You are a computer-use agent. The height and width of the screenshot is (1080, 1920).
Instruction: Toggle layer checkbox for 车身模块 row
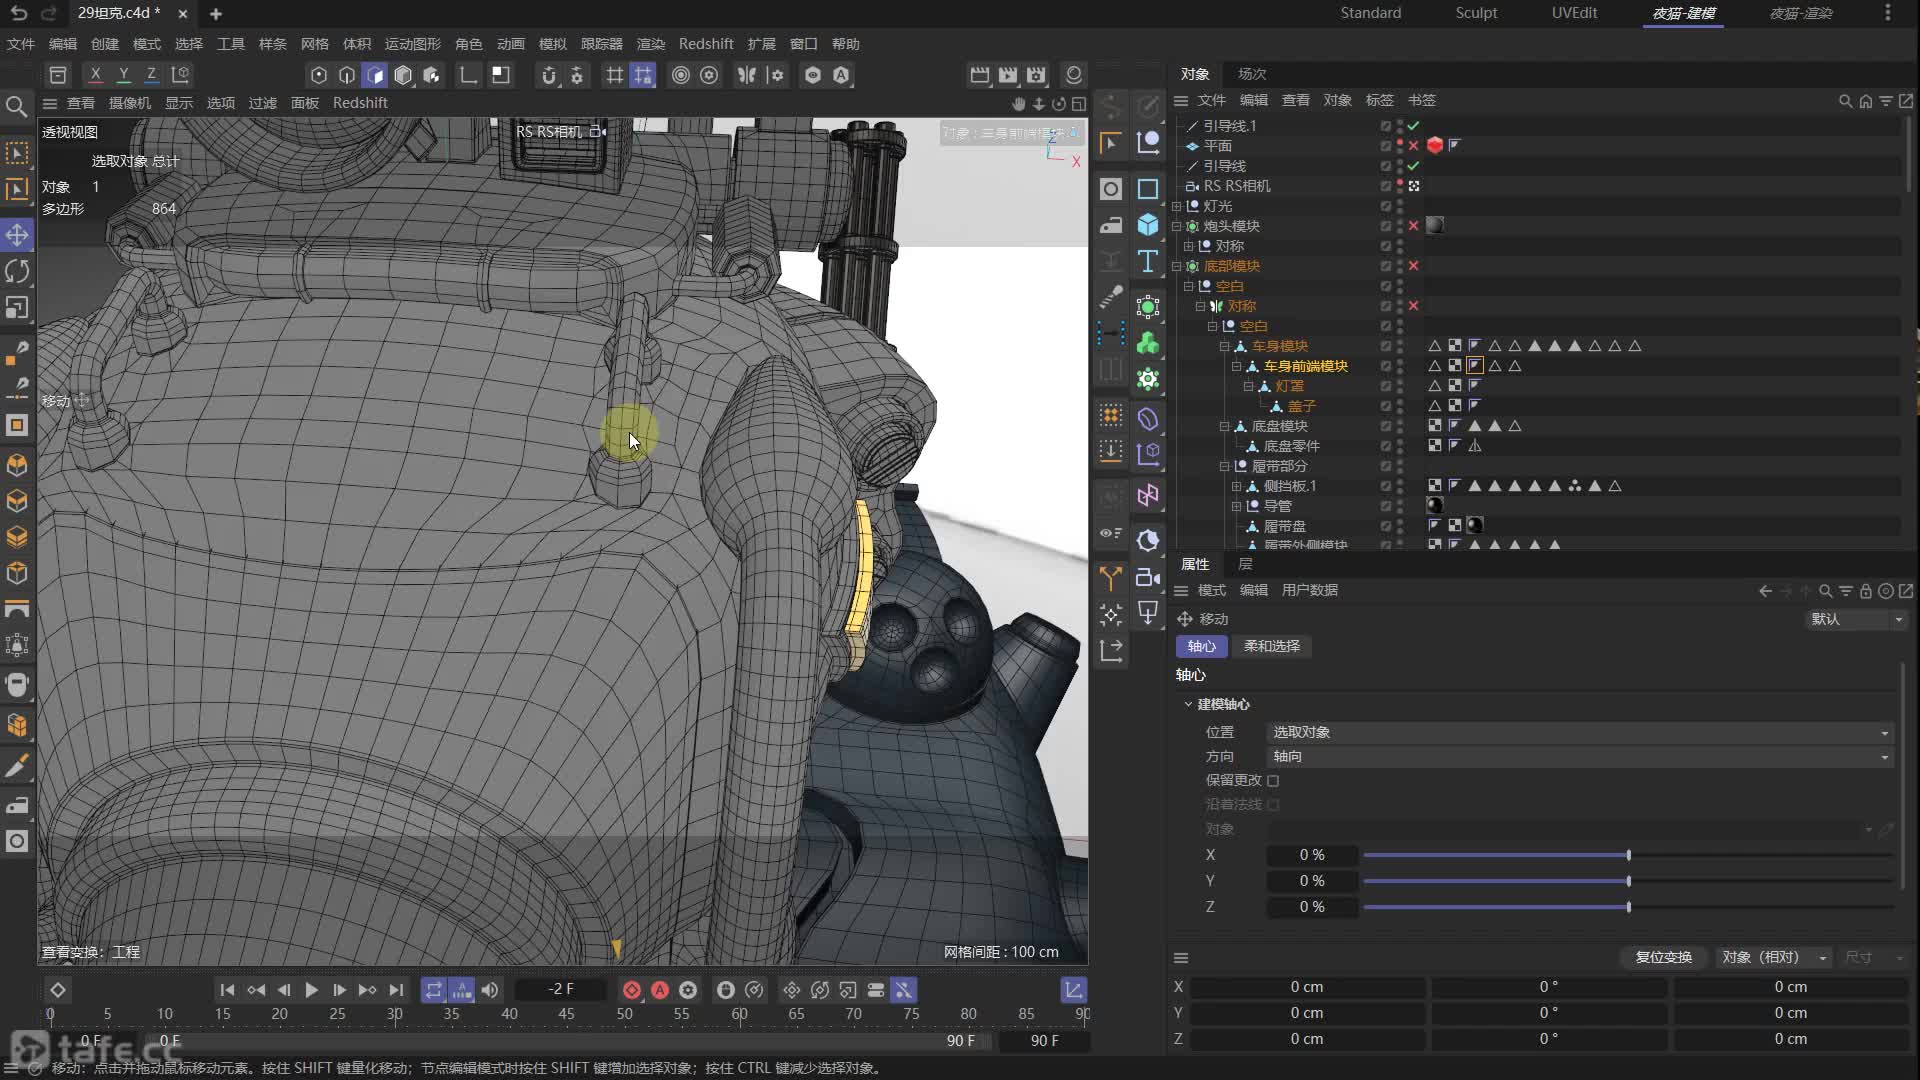coord(1385,346)
